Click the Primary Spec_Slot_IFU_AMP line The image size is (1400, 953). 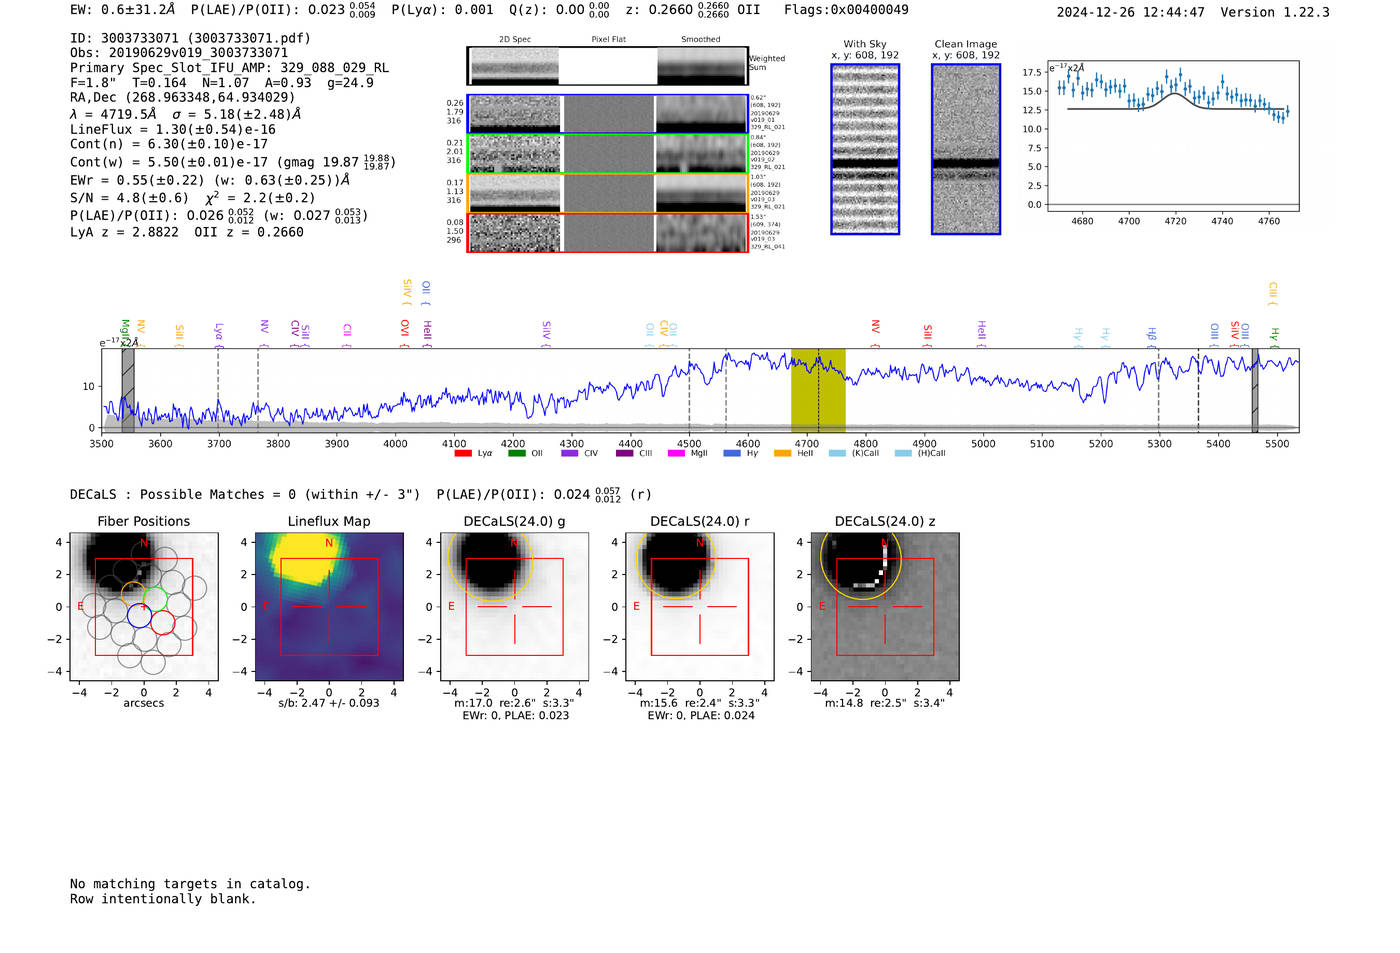point(229,68)
